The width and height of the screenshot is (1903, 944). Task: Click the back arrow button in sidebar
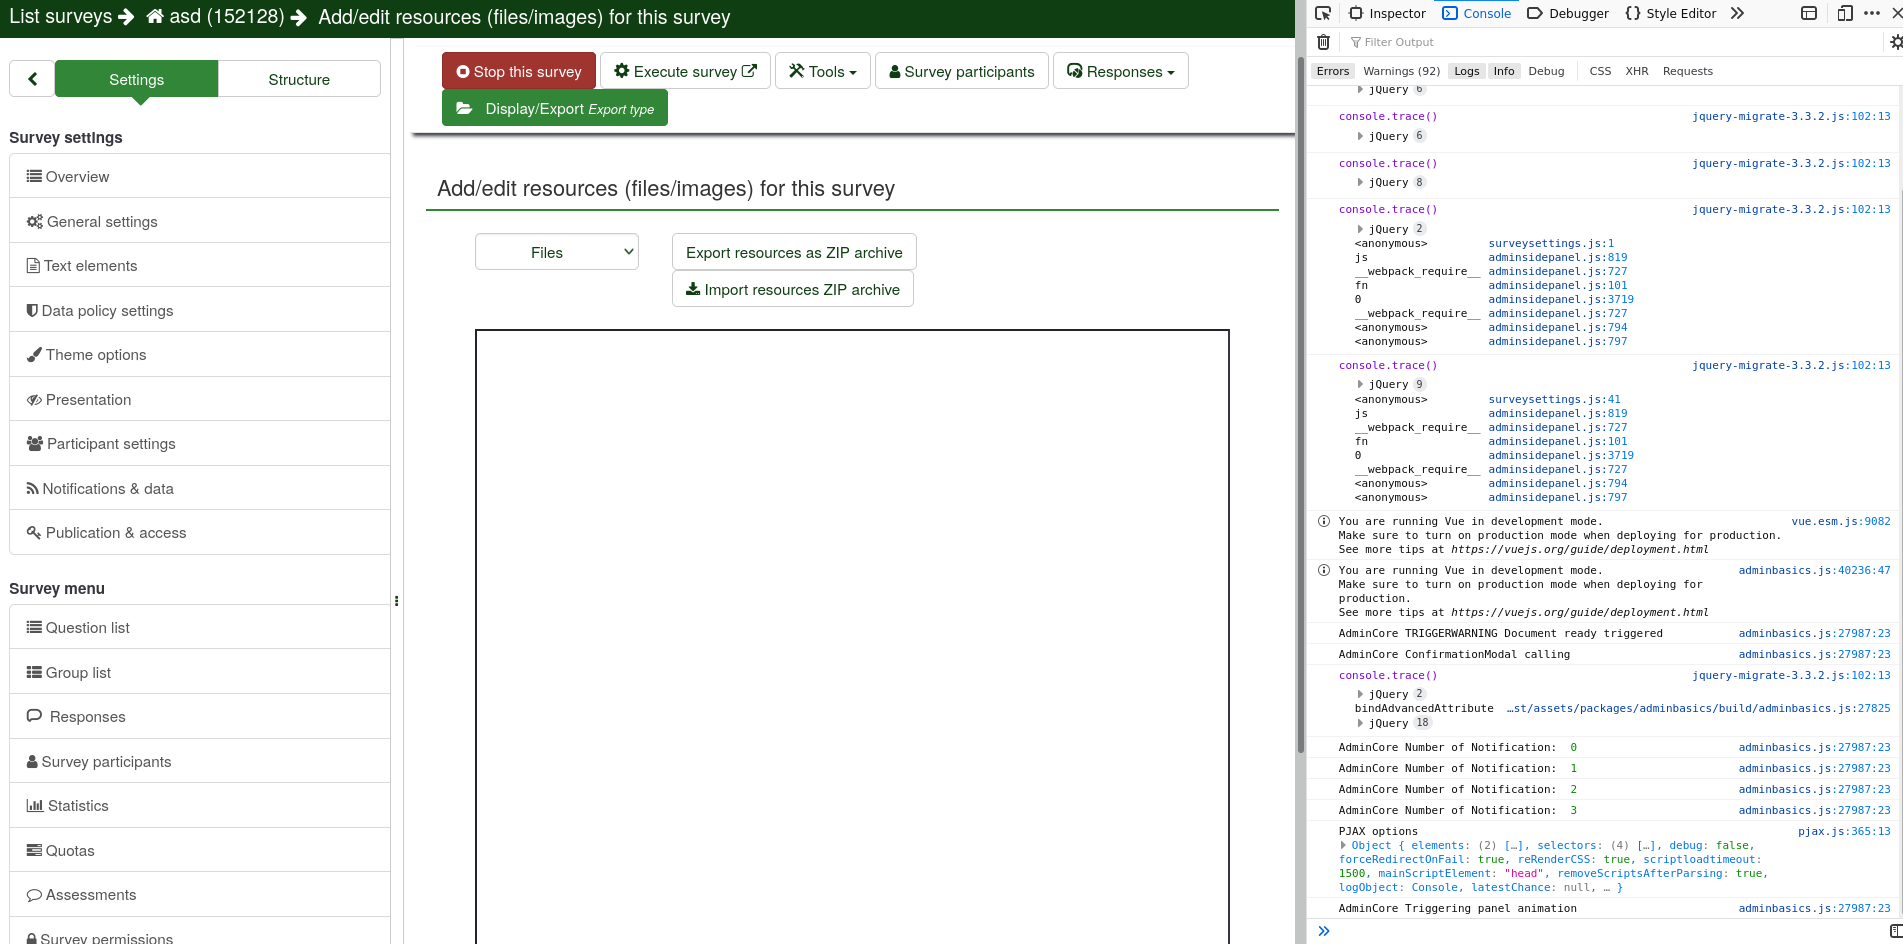click(32, 79)
